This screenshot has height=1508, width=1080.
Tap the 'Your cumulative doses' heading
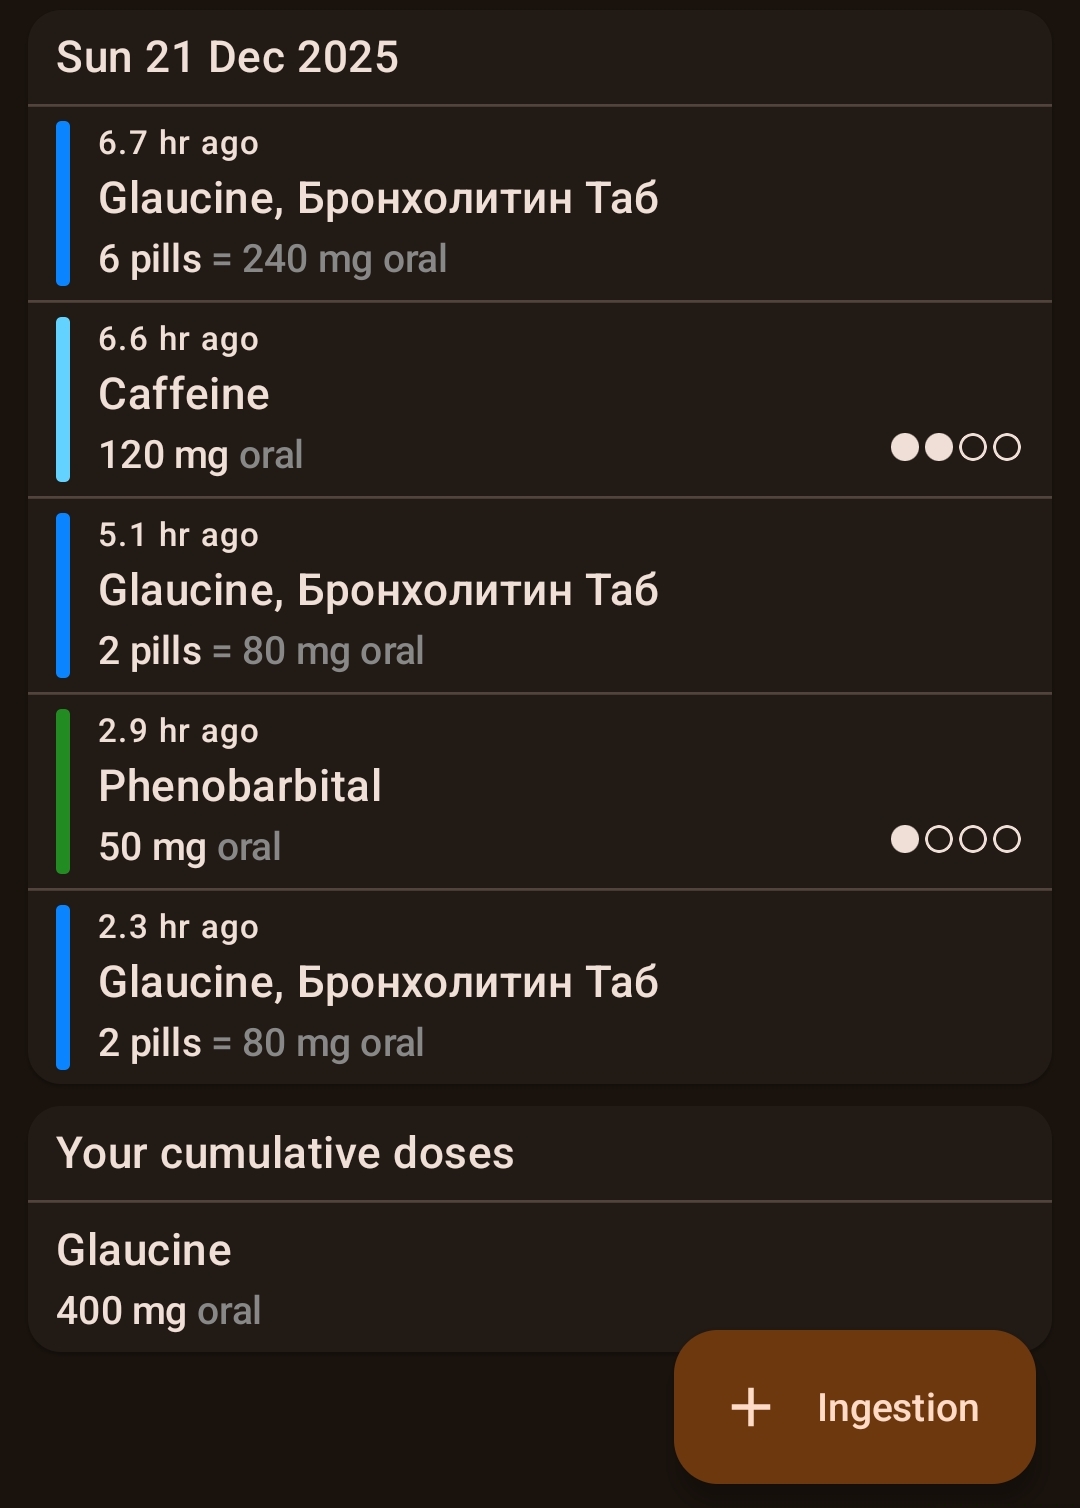coord(285,1153)
